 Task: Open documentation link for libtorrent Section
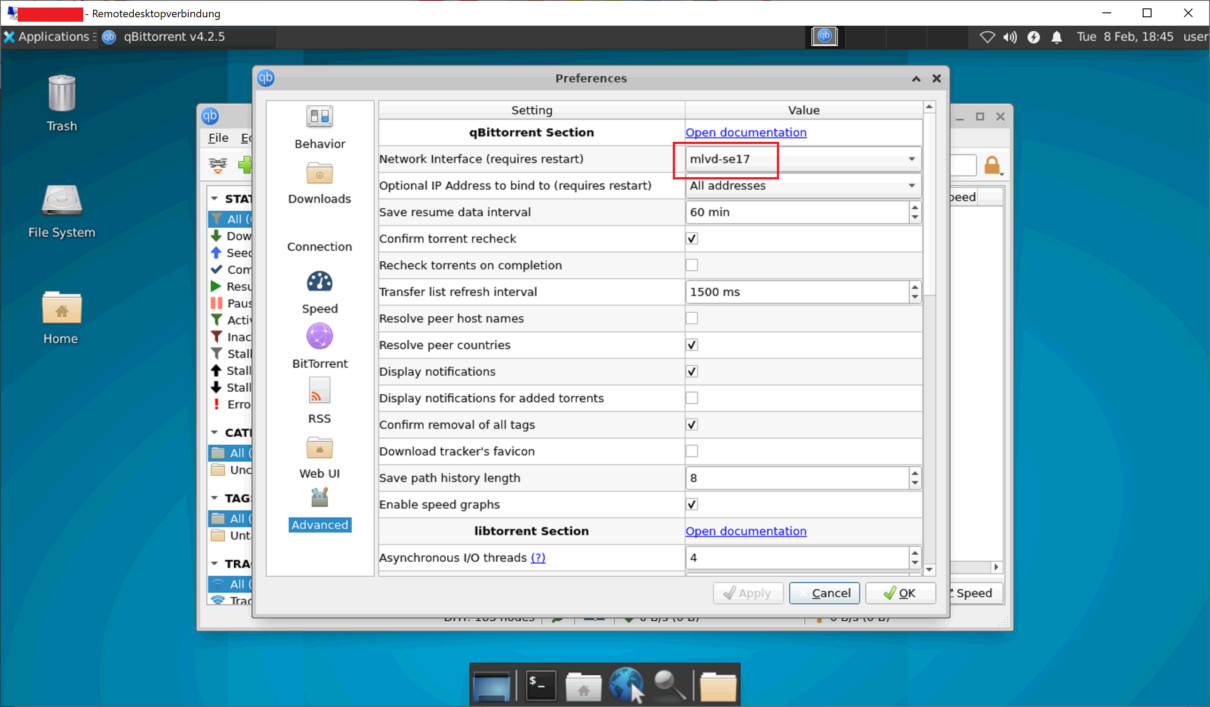coord(746,531)
